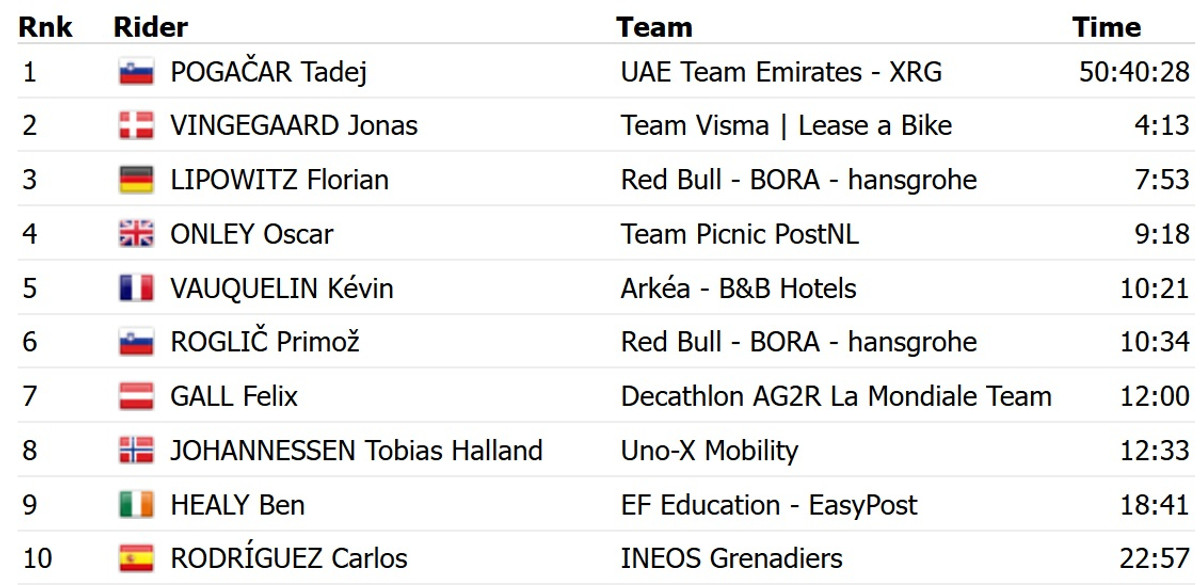Click the German flag beside Lipowitz
The height and width of the screenshot is (585, 1200).
click(x=136, y=180)
